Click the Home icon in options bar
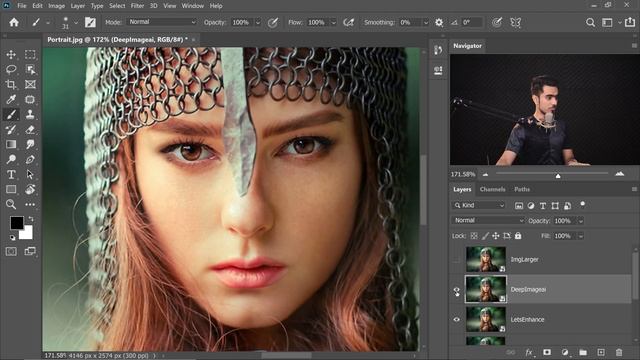The height and width of the screenshot is (360, 640). (14, 22)
